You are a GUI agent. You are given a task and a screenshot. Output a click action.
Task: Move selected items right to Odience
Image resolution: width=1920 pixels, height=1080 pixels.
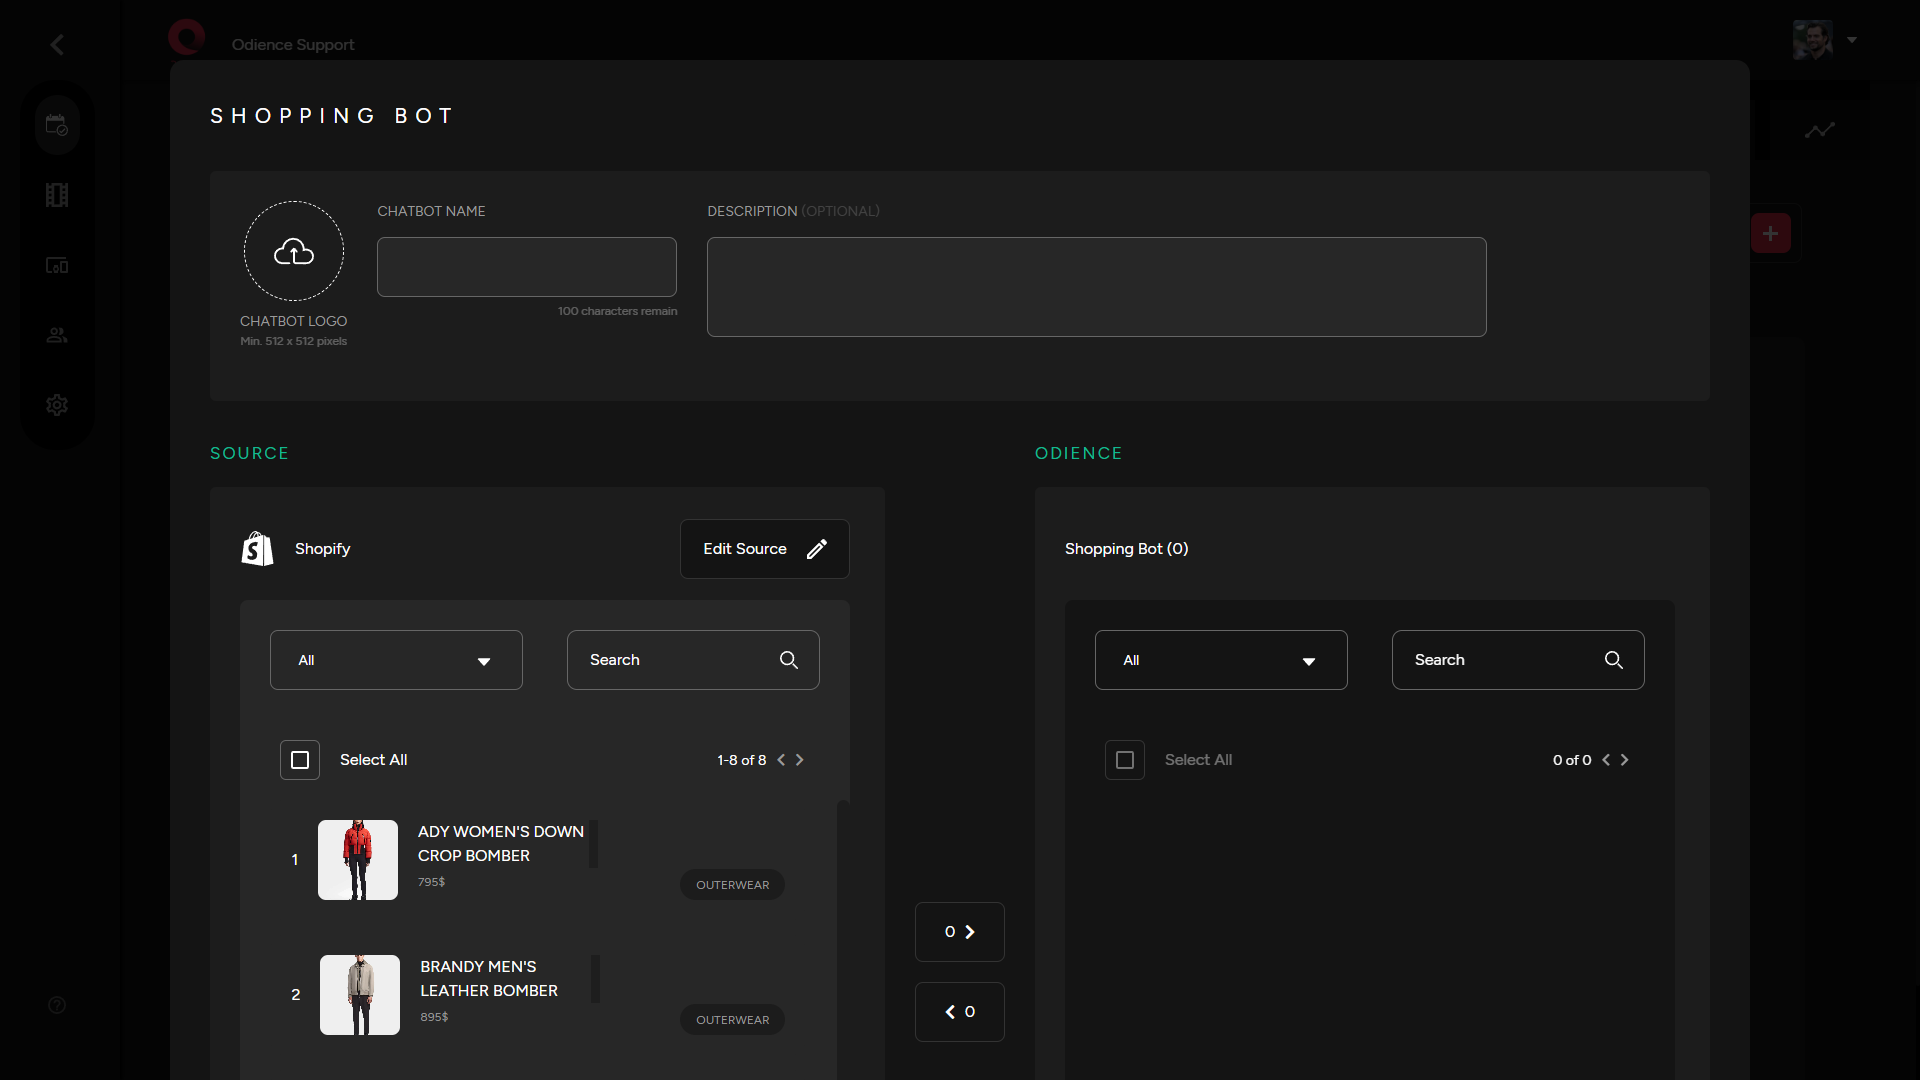[960, 932]
